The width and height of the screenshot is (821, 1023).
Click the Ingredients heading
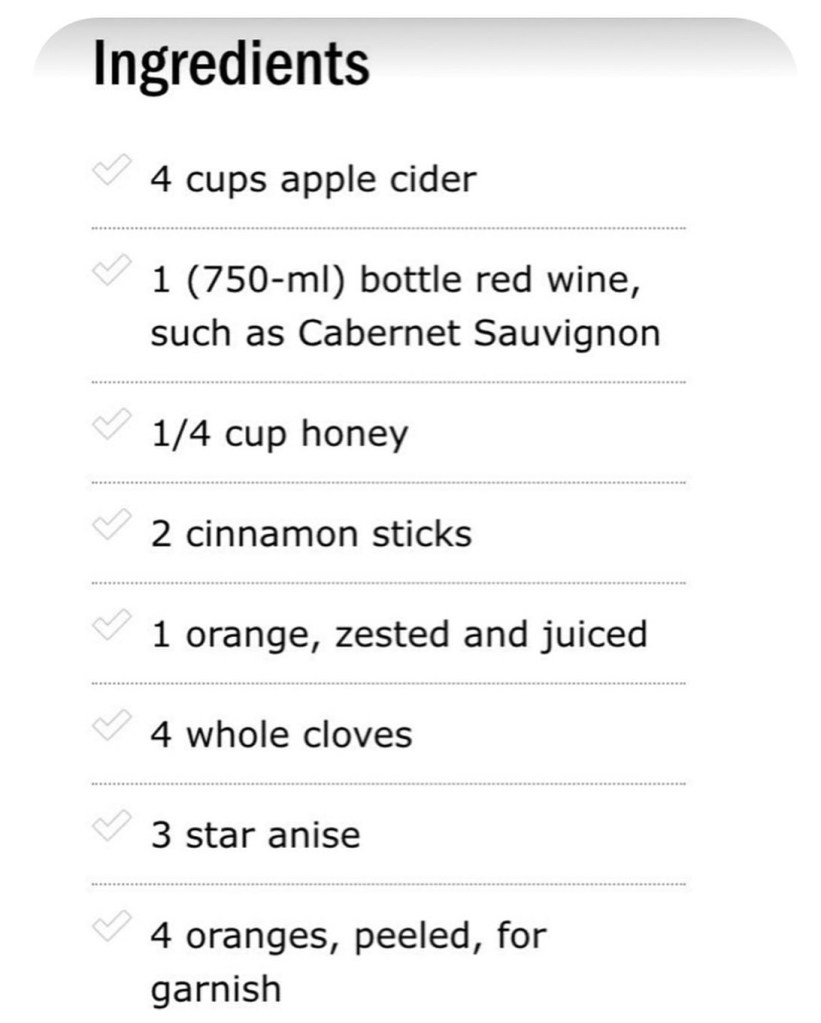pyautogui.click(x=231, y=65)
